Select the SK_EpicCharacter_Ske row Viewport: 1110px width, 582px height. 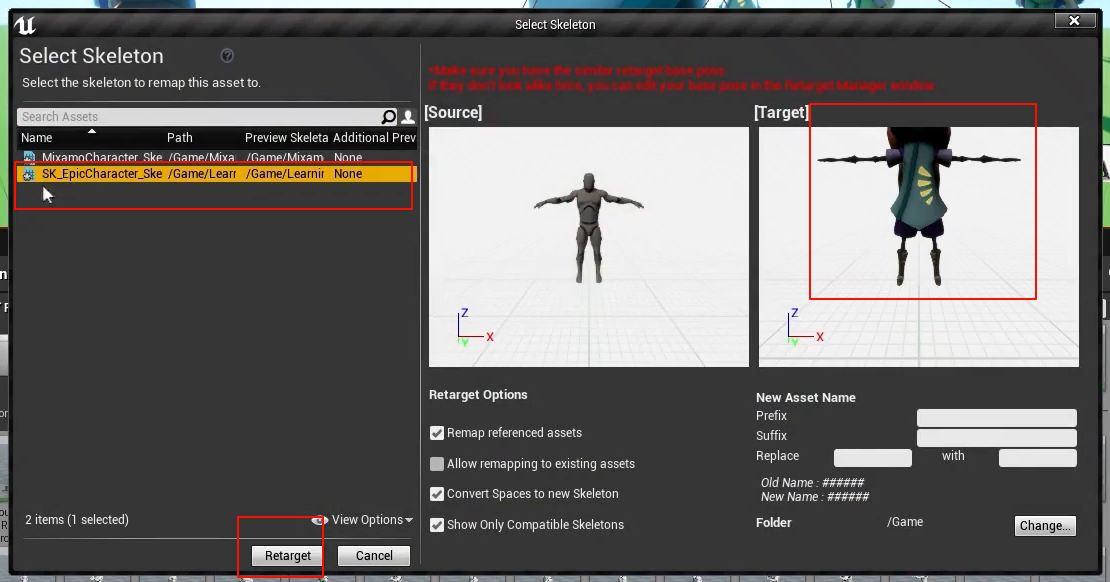[x=217, y=173]
